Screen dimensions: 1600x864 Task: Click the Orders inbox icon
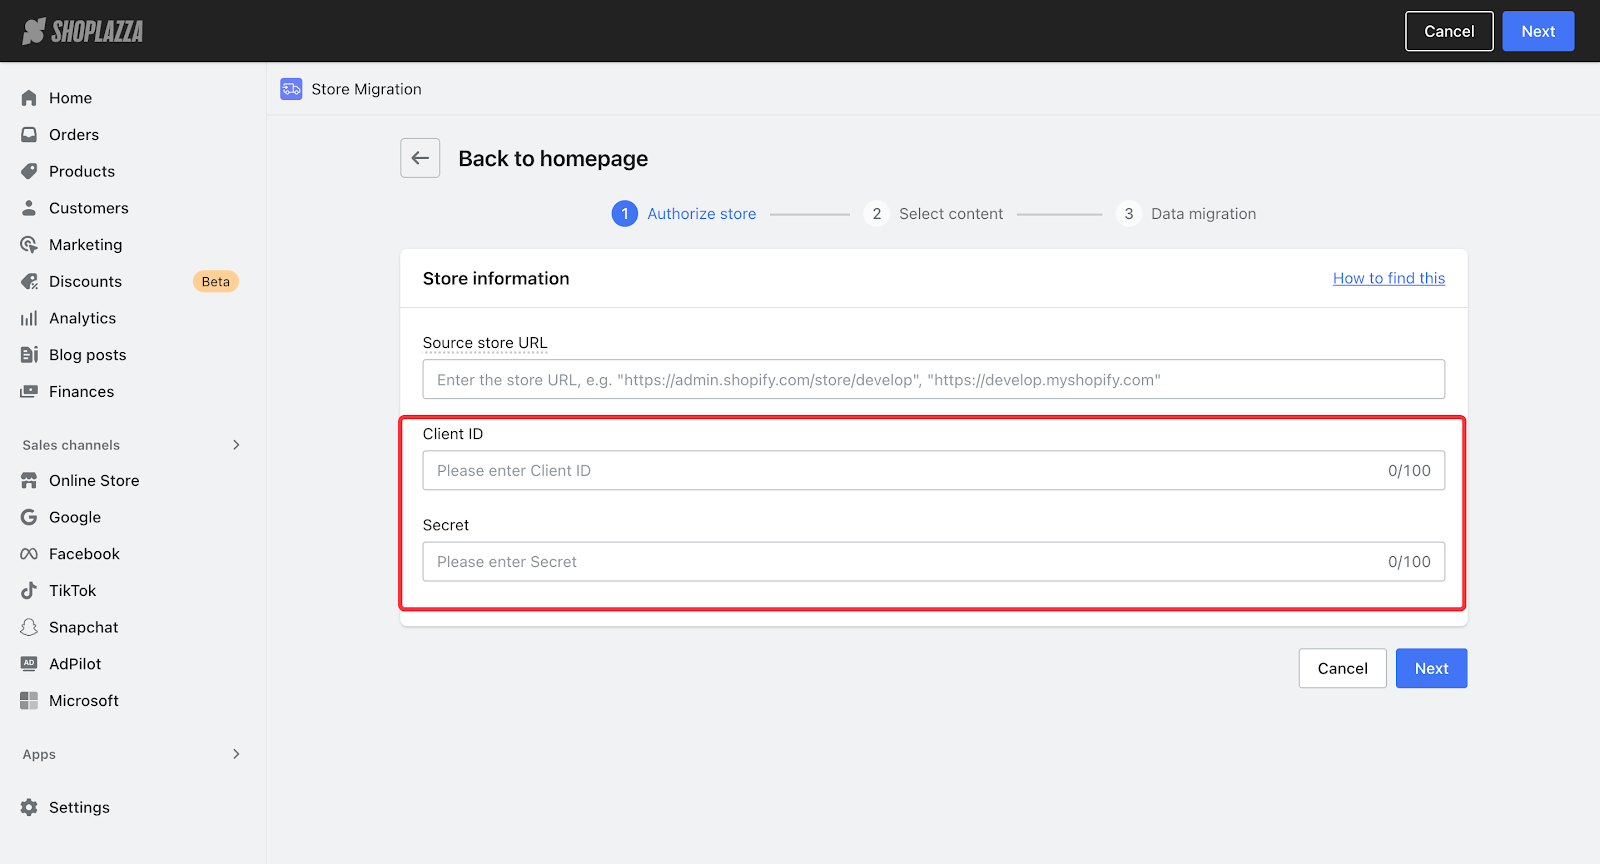[x=29, y=135]
